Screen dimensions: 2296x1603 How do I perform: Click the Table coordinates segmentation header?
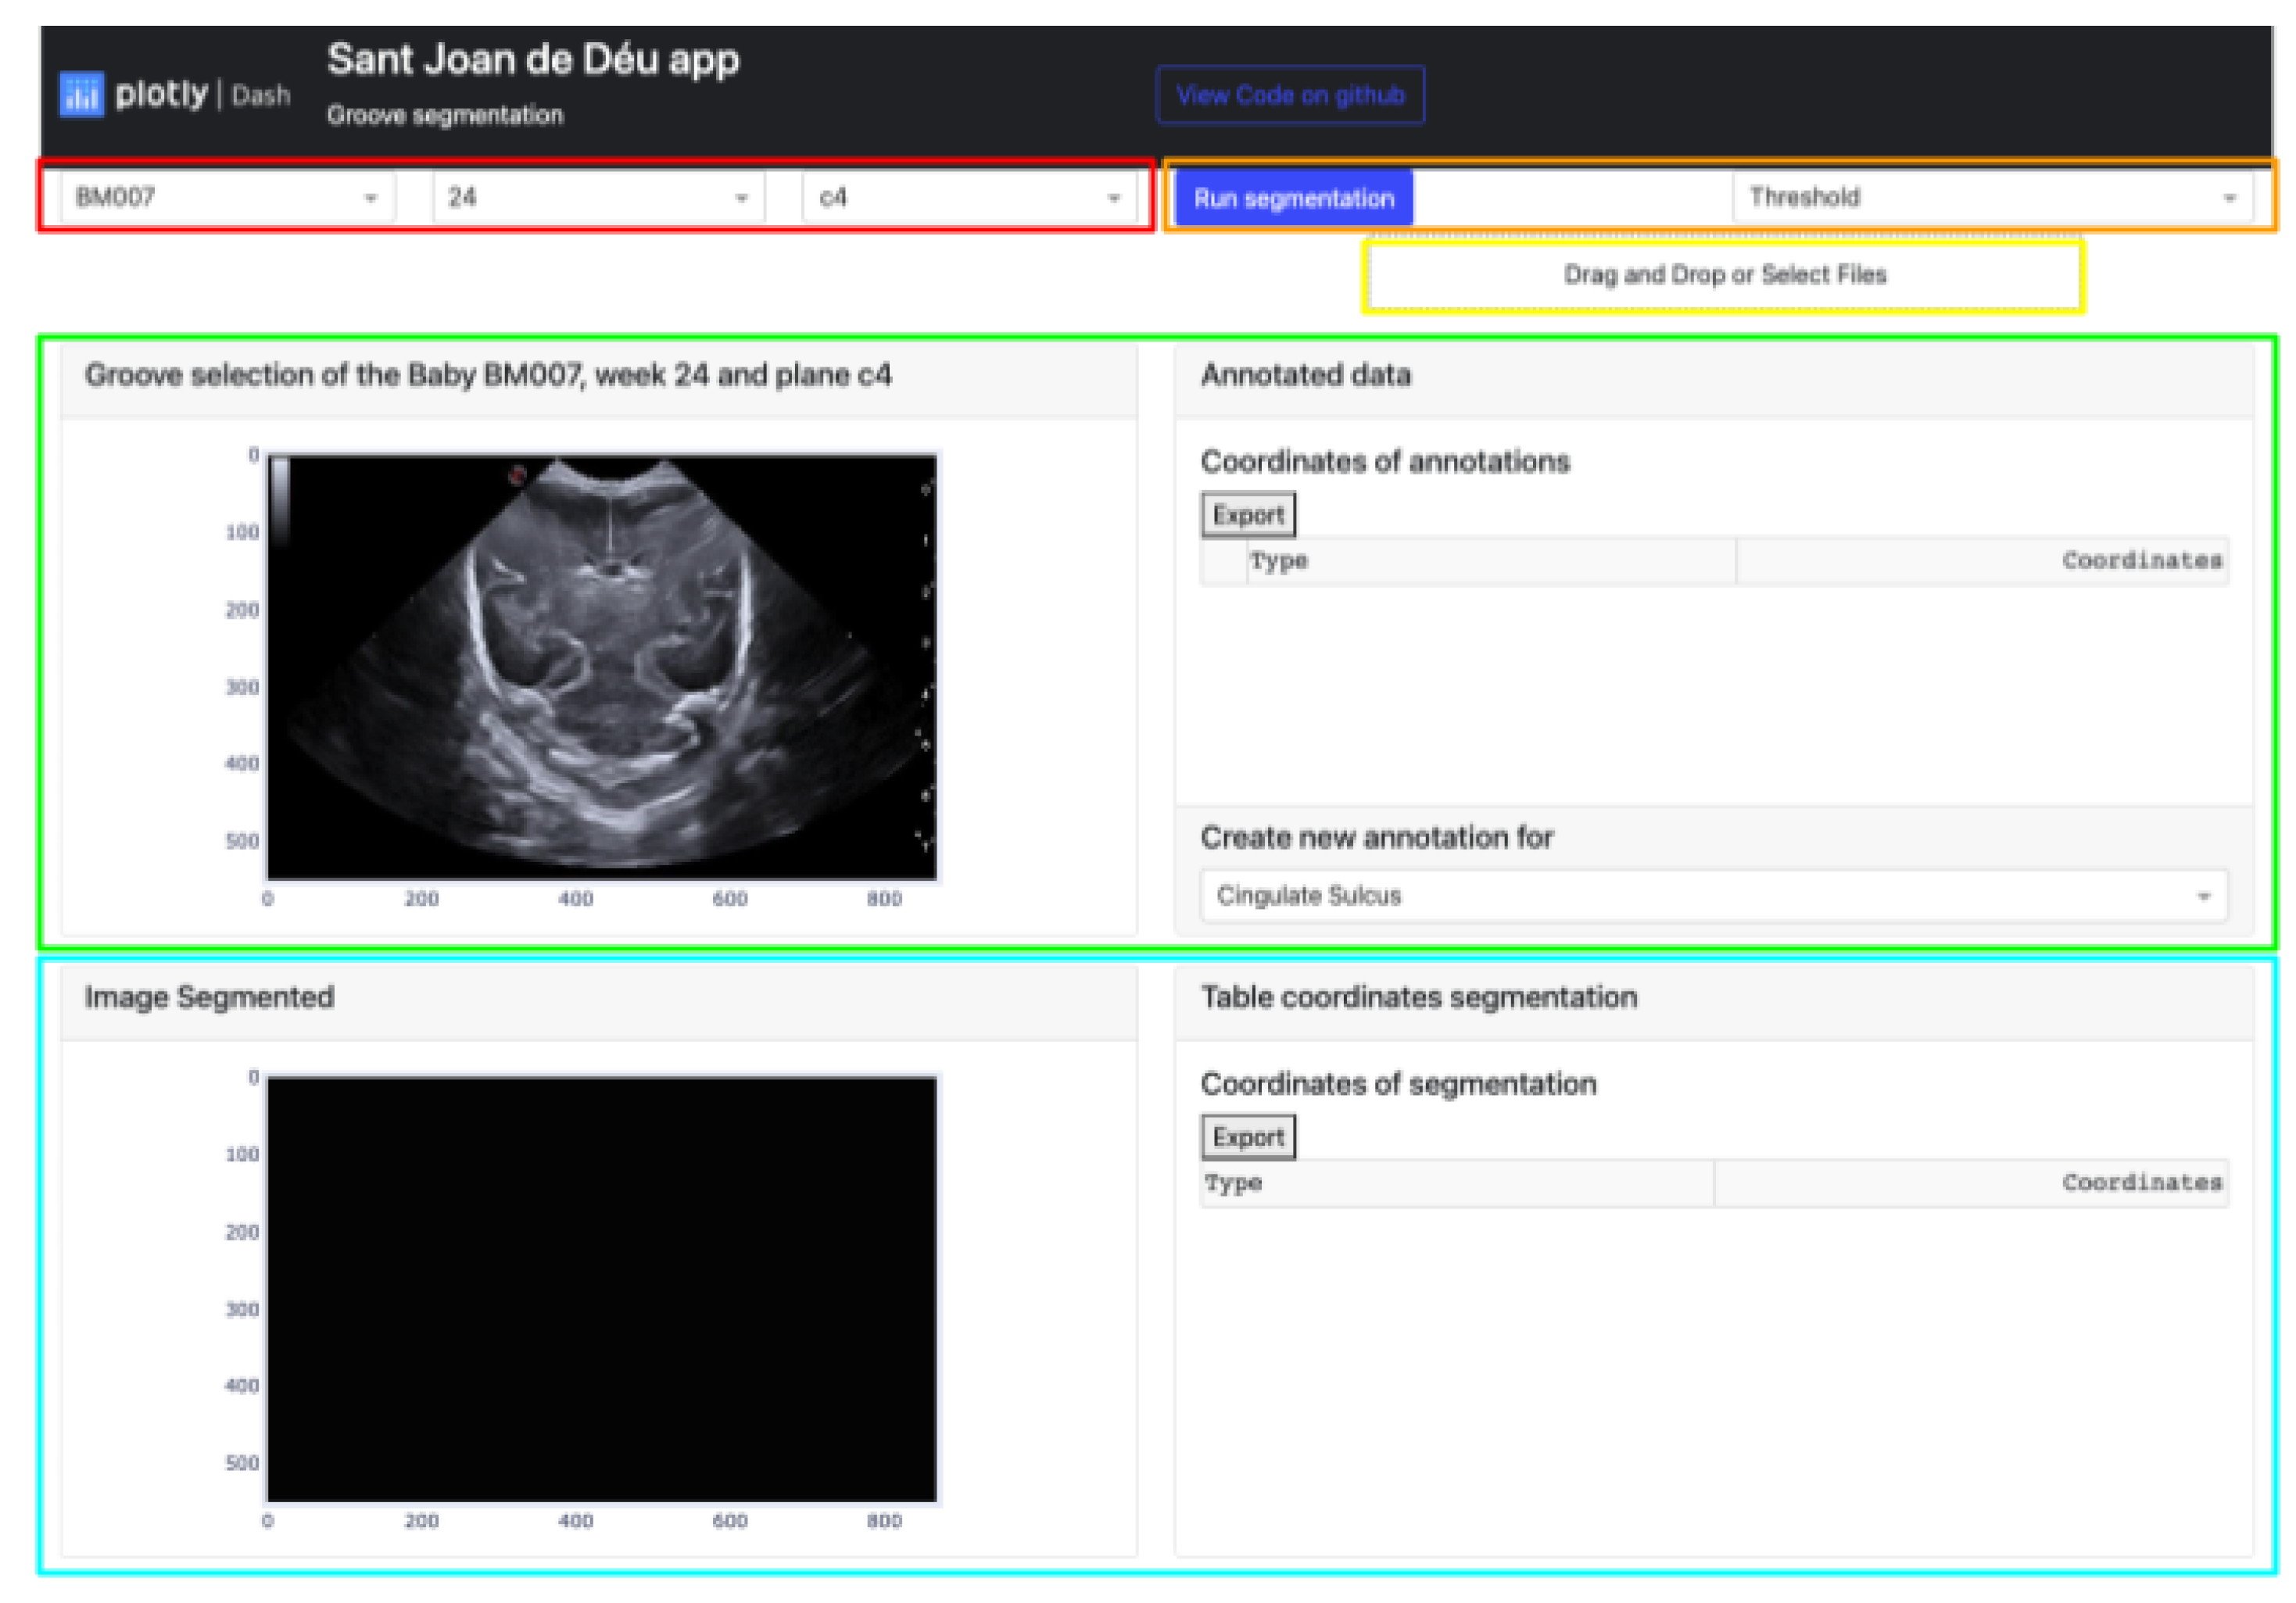tap(1419, 996)
